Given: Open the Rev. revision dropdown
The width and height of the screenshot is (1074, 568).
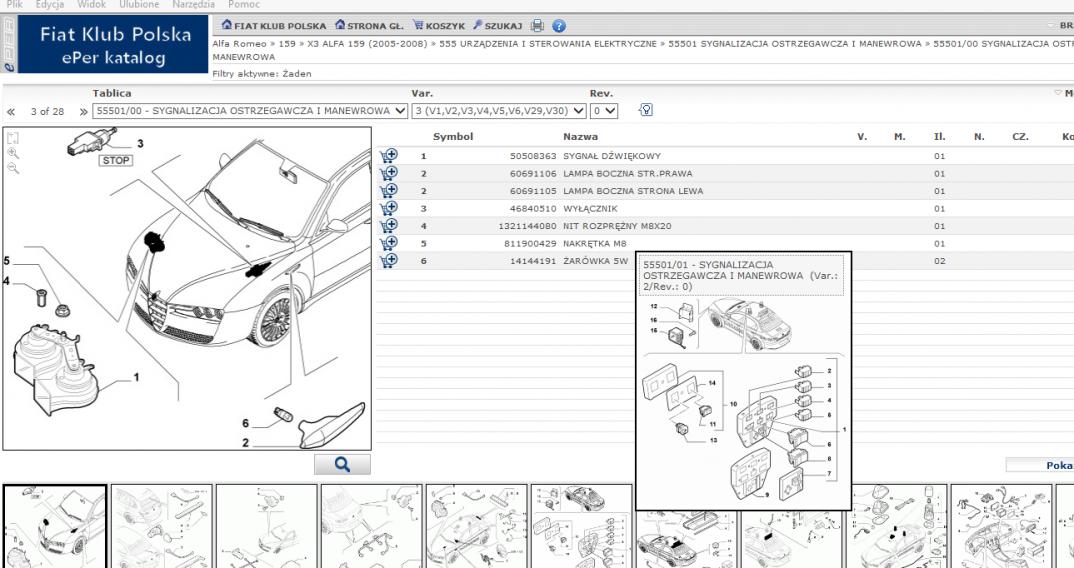Looking at the screenshot, I should (603, 110).
